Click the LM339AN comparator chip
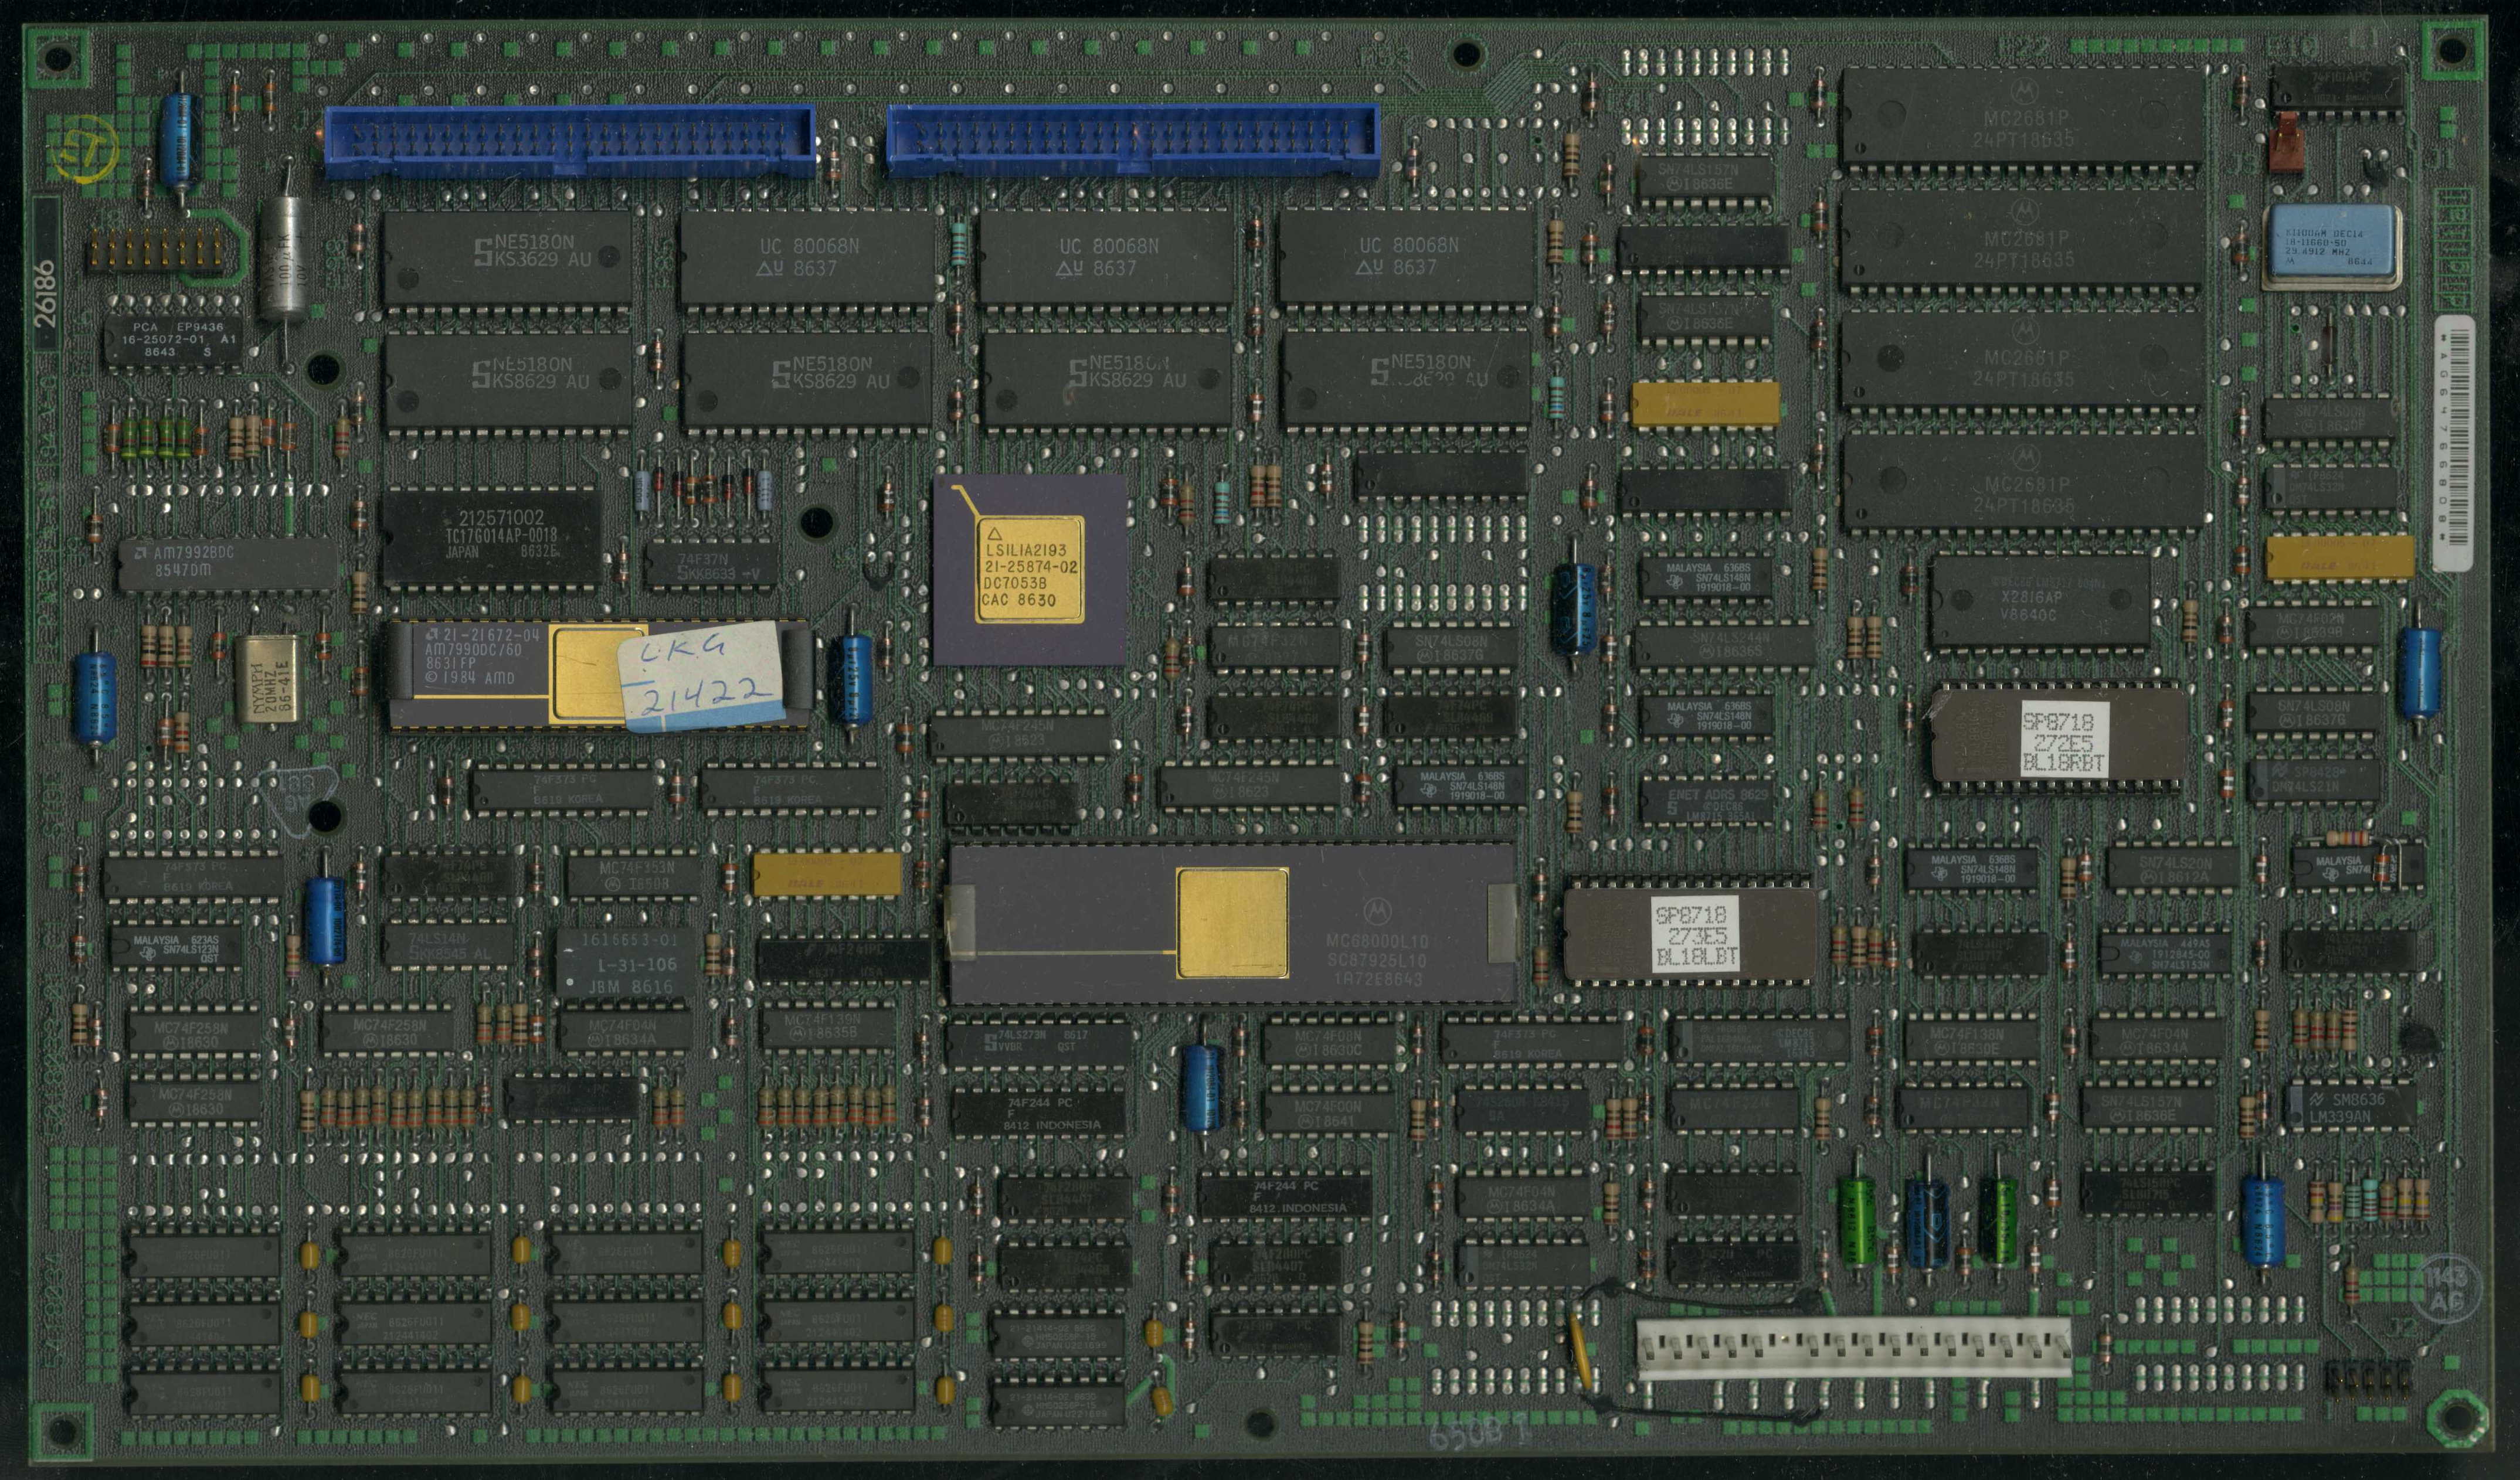 point(2351,1106)
